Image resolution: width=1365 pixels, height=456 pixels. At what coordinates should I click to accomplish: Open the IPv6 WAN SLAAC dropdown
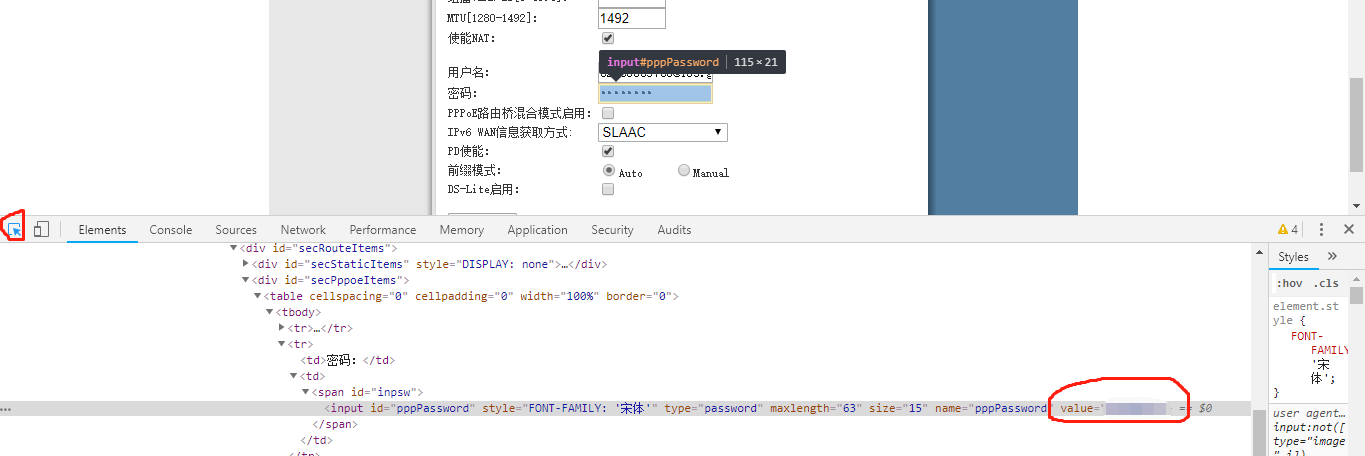[663, 132]
